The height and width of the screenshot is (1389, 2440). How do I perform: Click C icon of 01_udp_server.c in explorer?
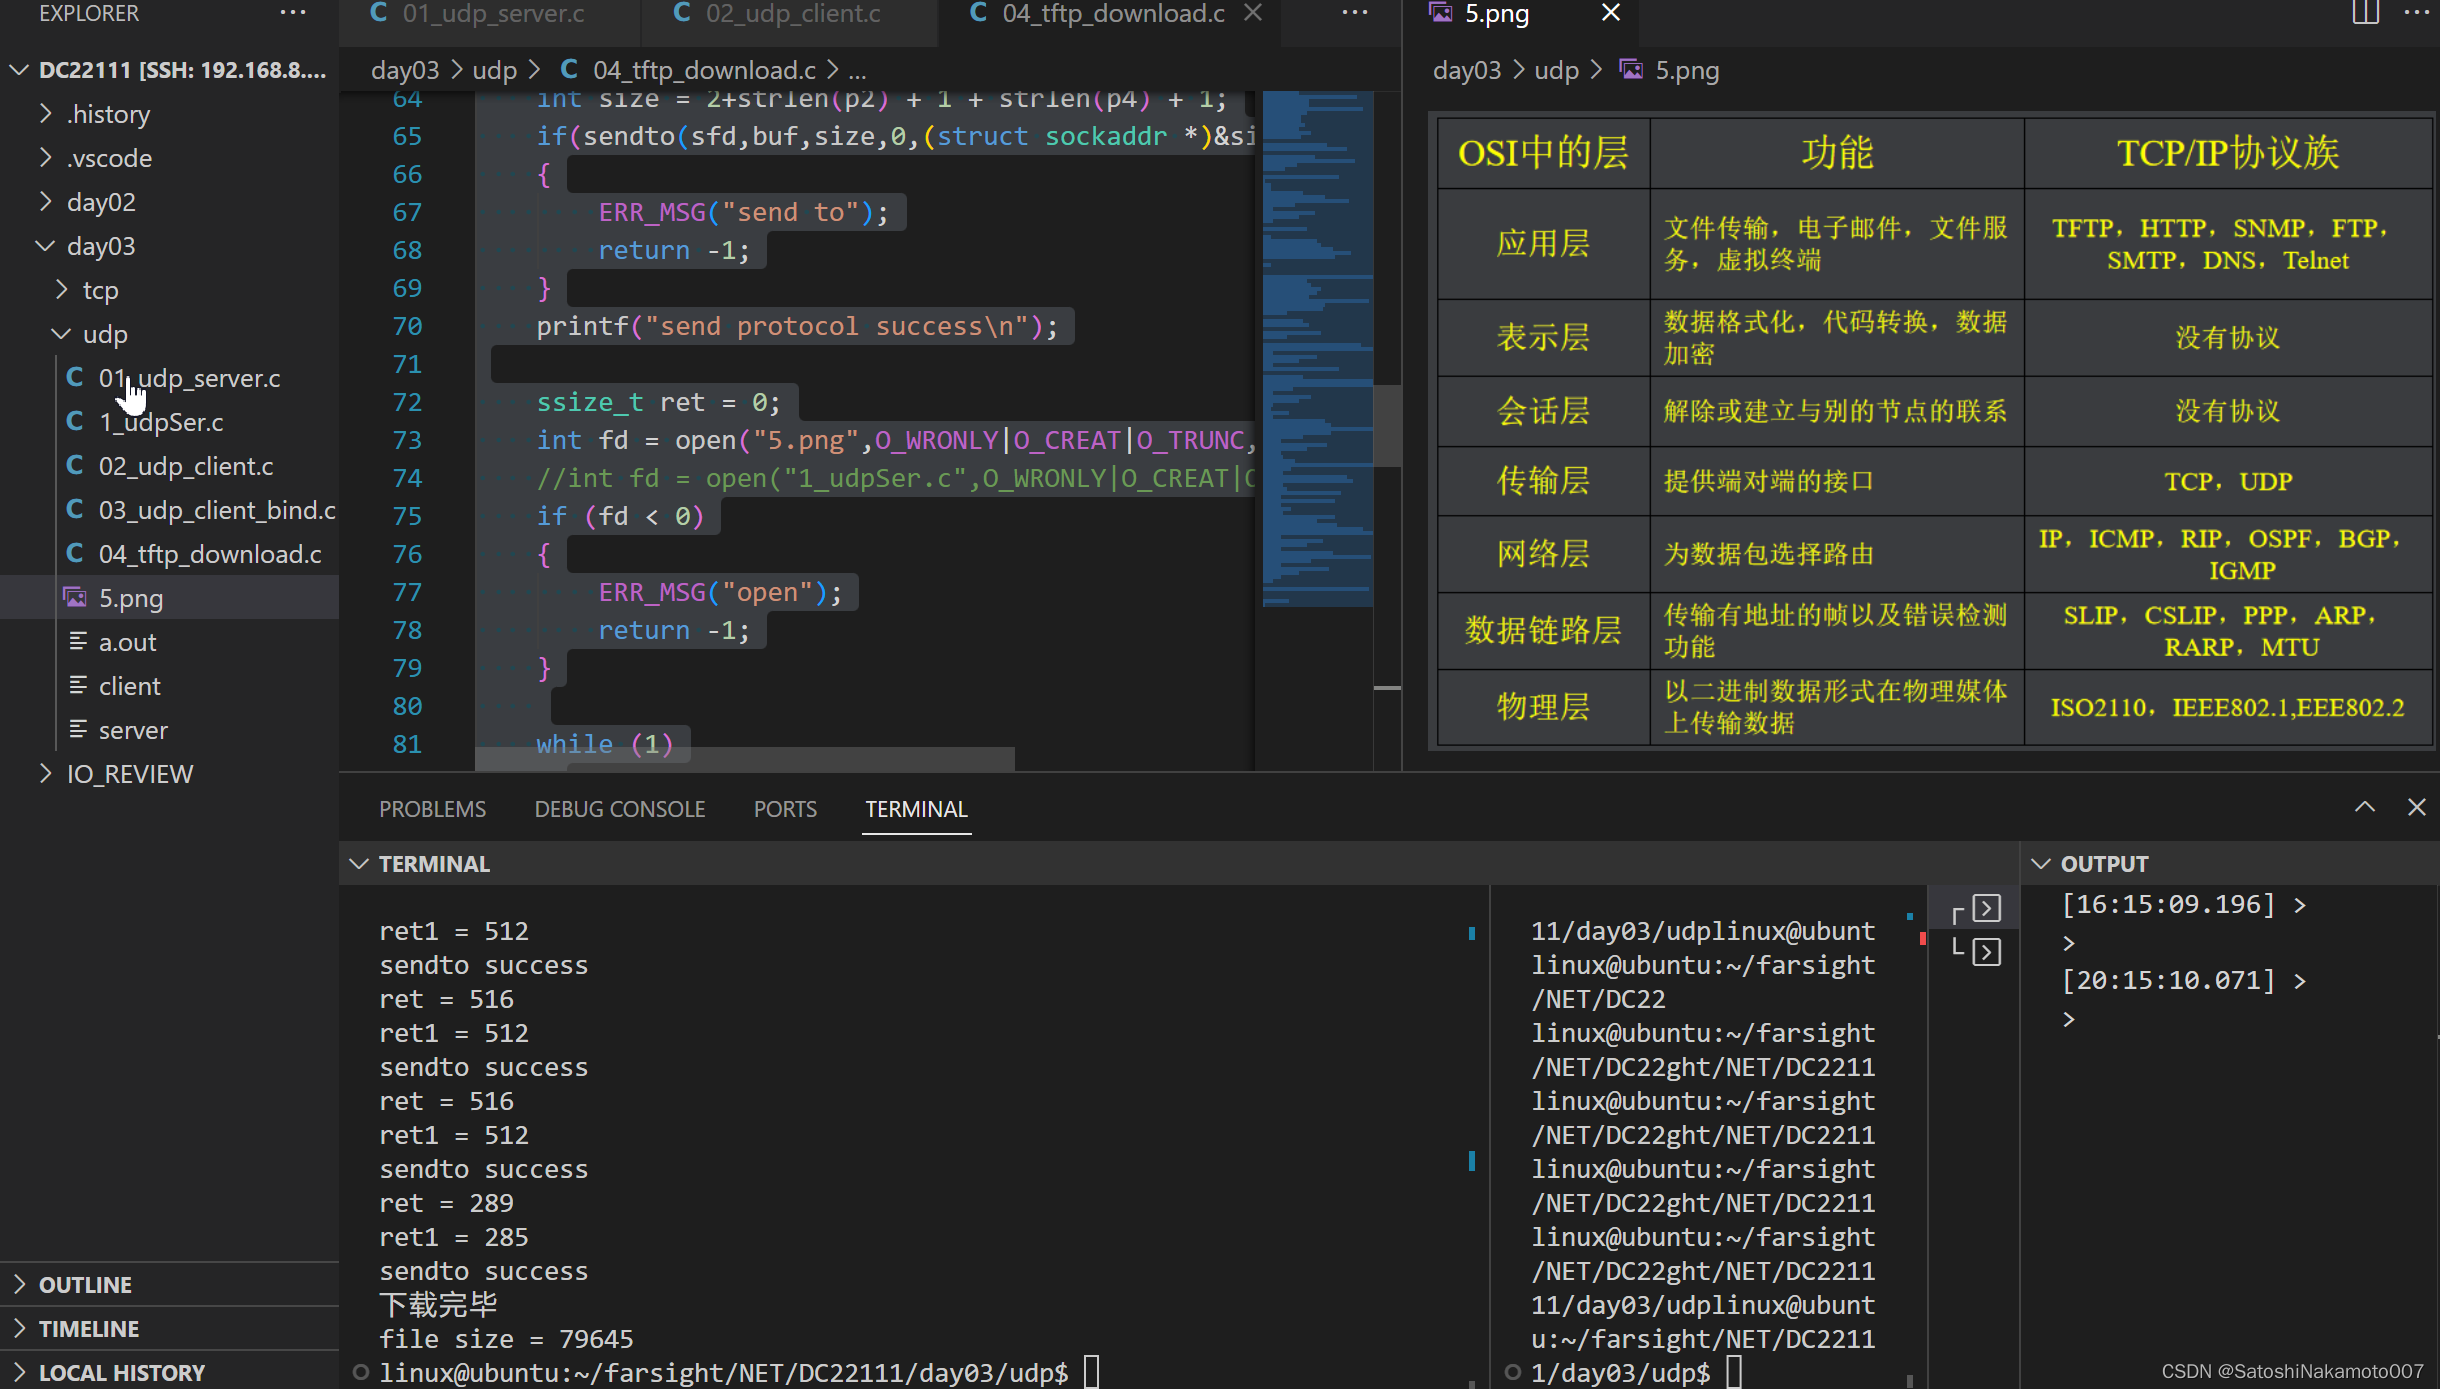pos(75,378)
